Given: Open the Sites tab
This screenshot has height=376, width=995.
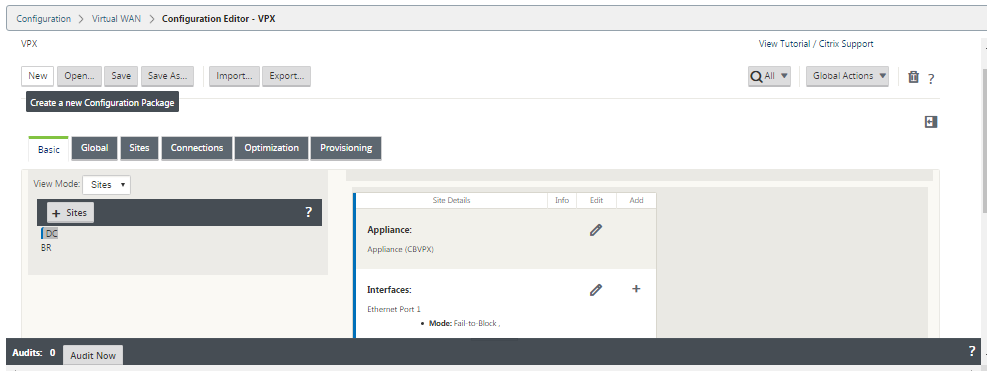Looking at the screenshot, I should [x=140, y=148].
